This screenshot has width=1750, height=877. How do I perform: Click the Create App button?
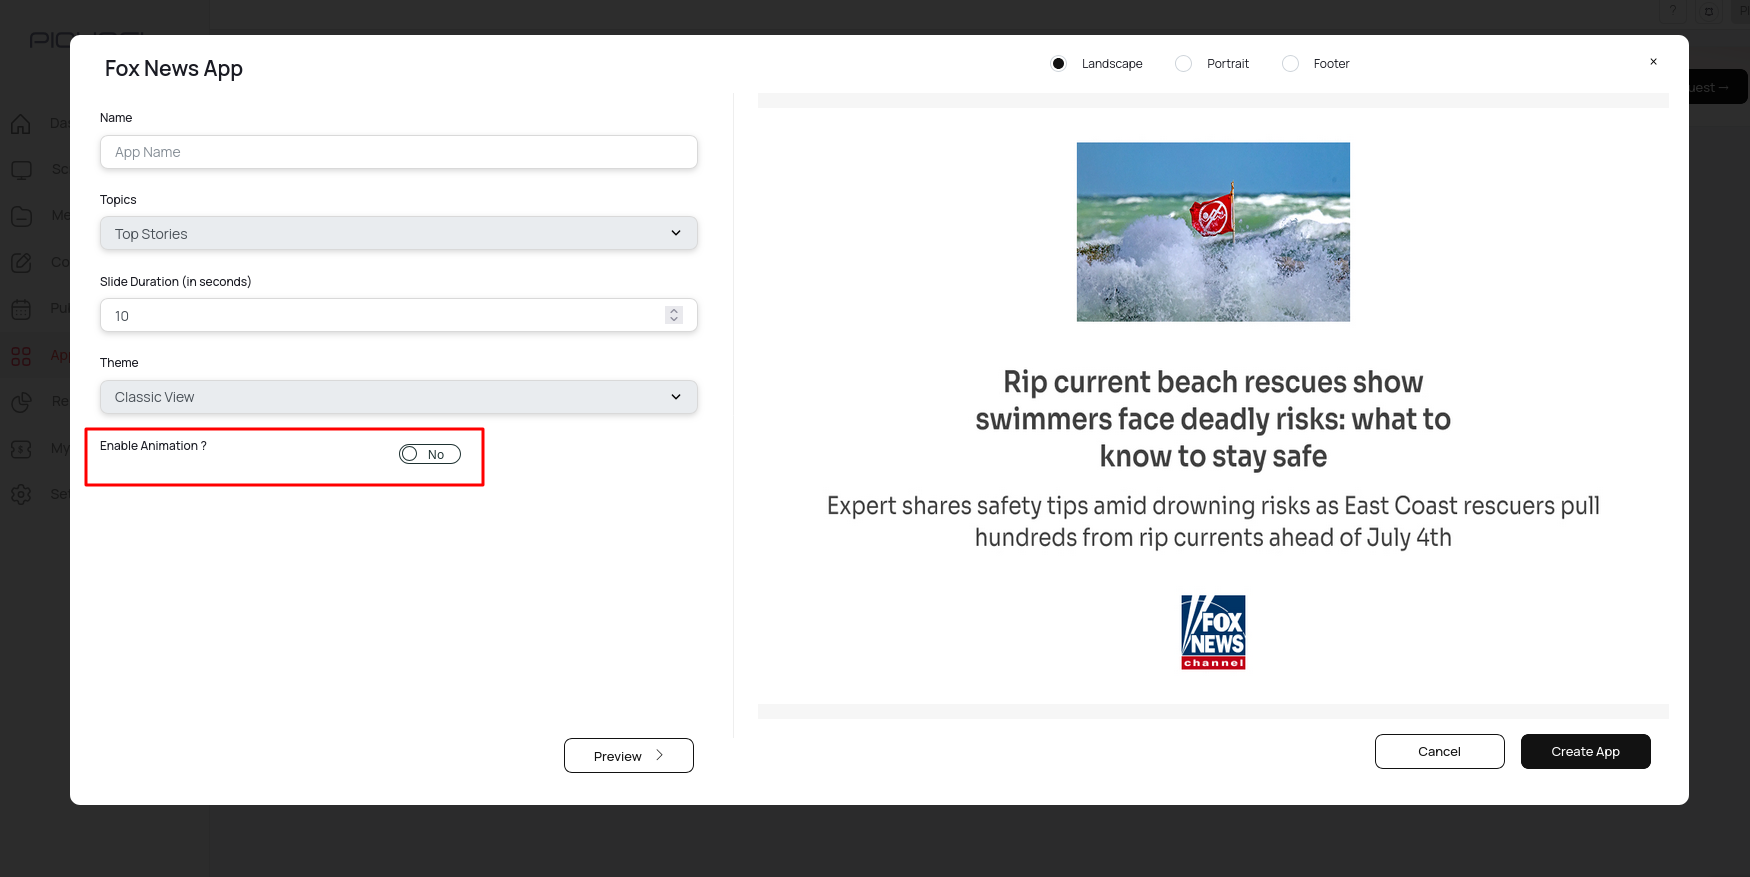pos(1585,752)
